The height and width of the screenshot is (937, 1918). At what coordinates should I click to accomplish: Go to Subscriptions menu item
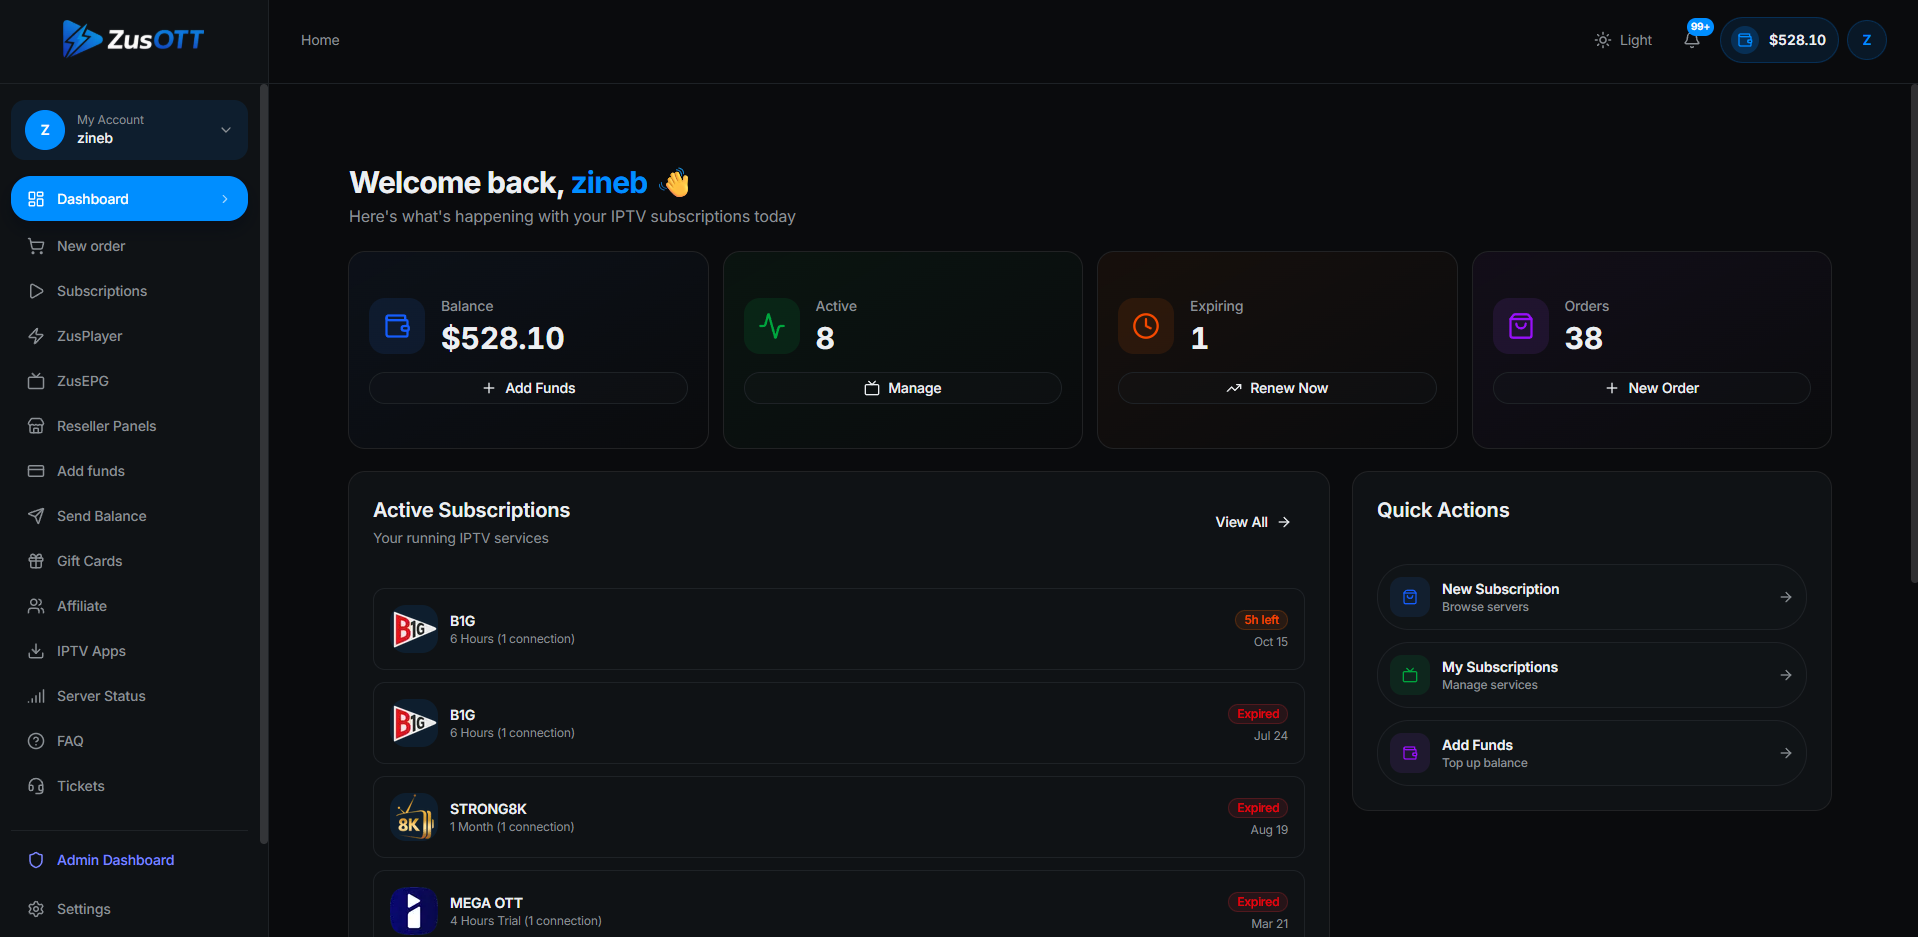pos(130,291)
